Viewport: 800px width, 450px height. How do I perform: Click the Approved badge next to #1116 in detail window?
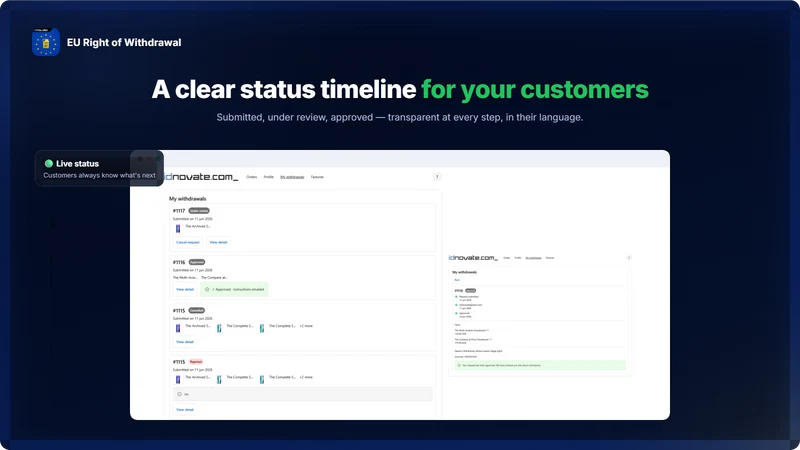(x=470, y=290)
